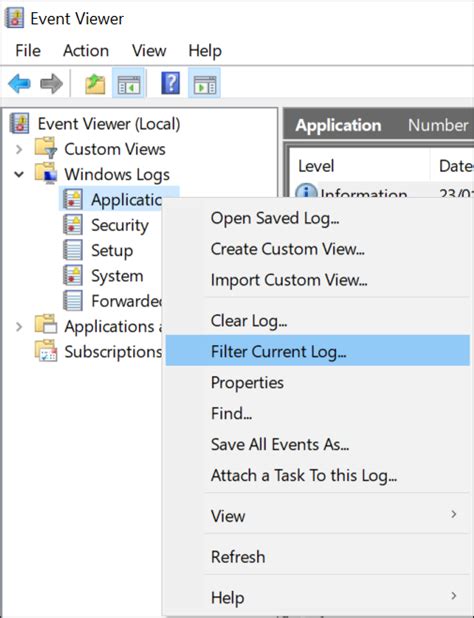Open the Action menu in menu bar
Viewport: 474px width, 618px height.
pos(86,50)
